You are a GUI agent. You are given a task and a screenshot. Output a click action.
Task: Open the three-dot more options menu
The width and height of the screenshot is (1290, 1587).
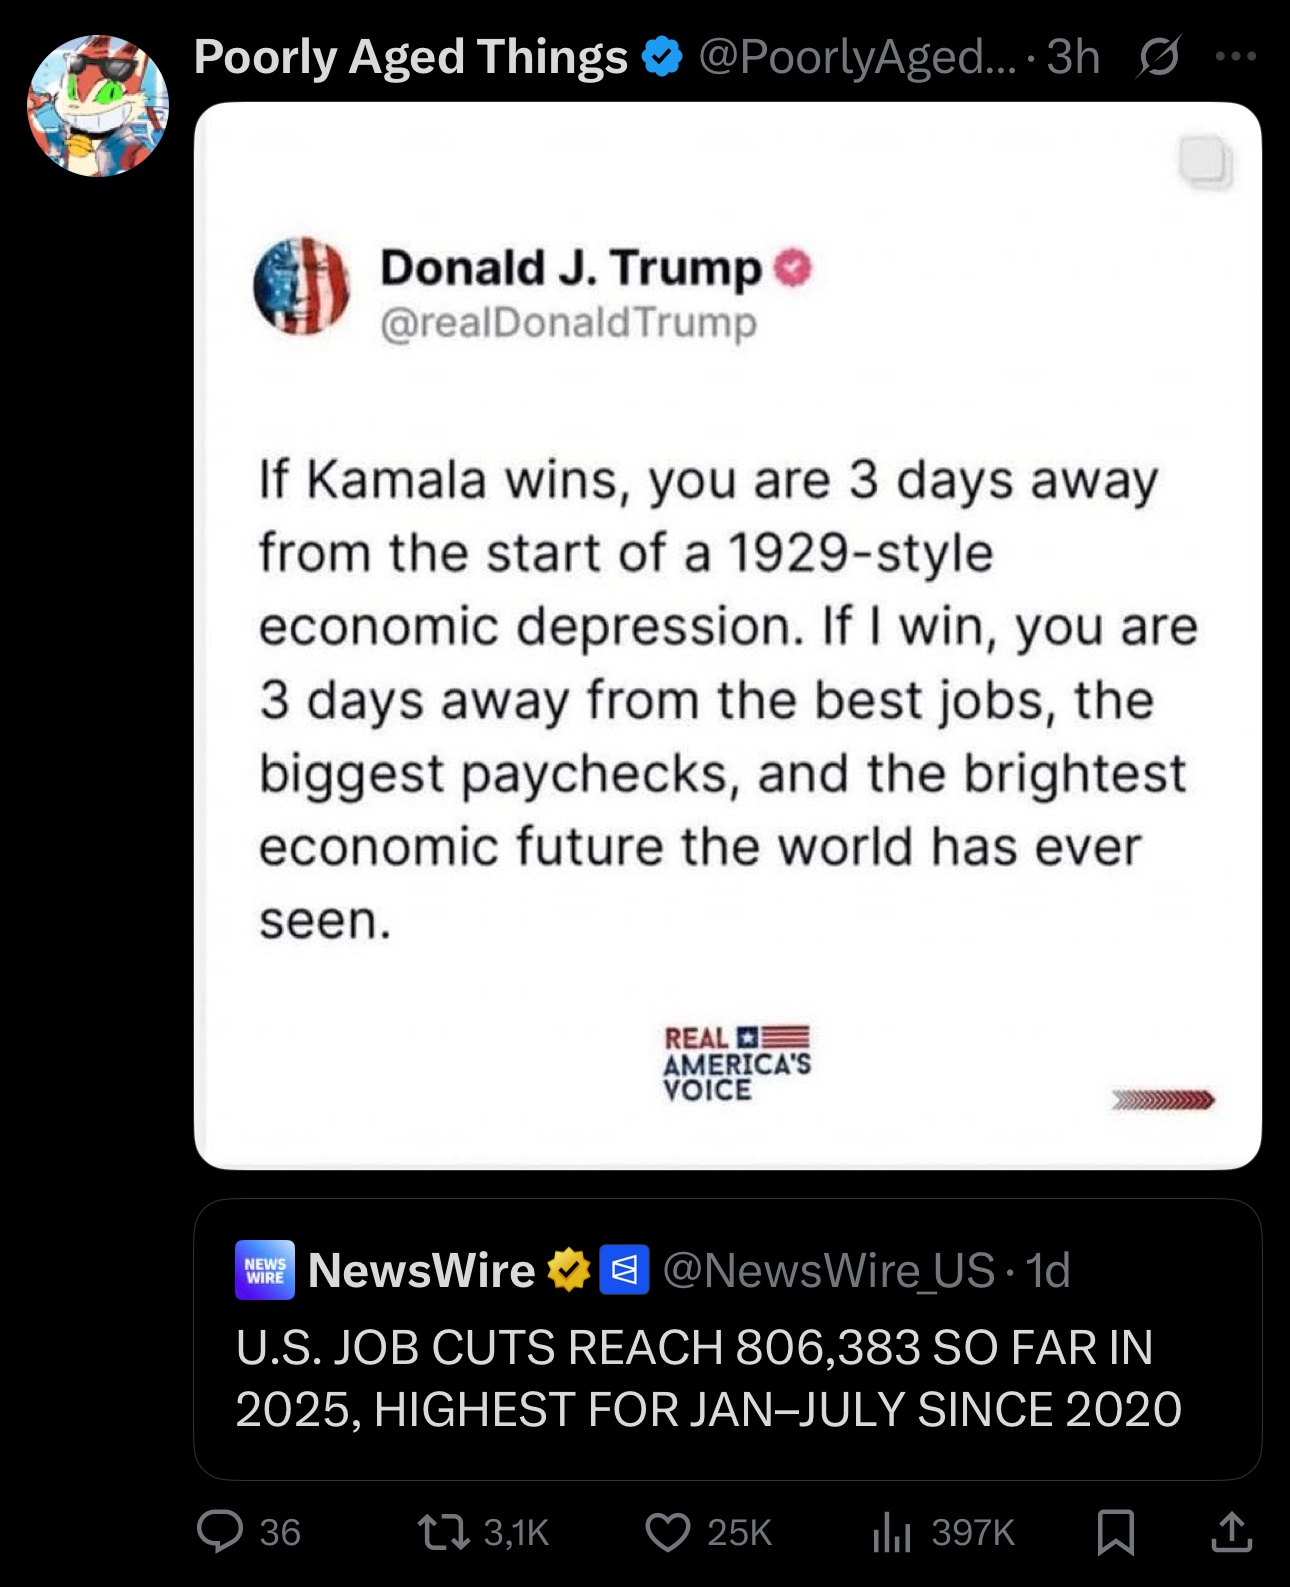pyautogui.click(x=1236, y=57)
